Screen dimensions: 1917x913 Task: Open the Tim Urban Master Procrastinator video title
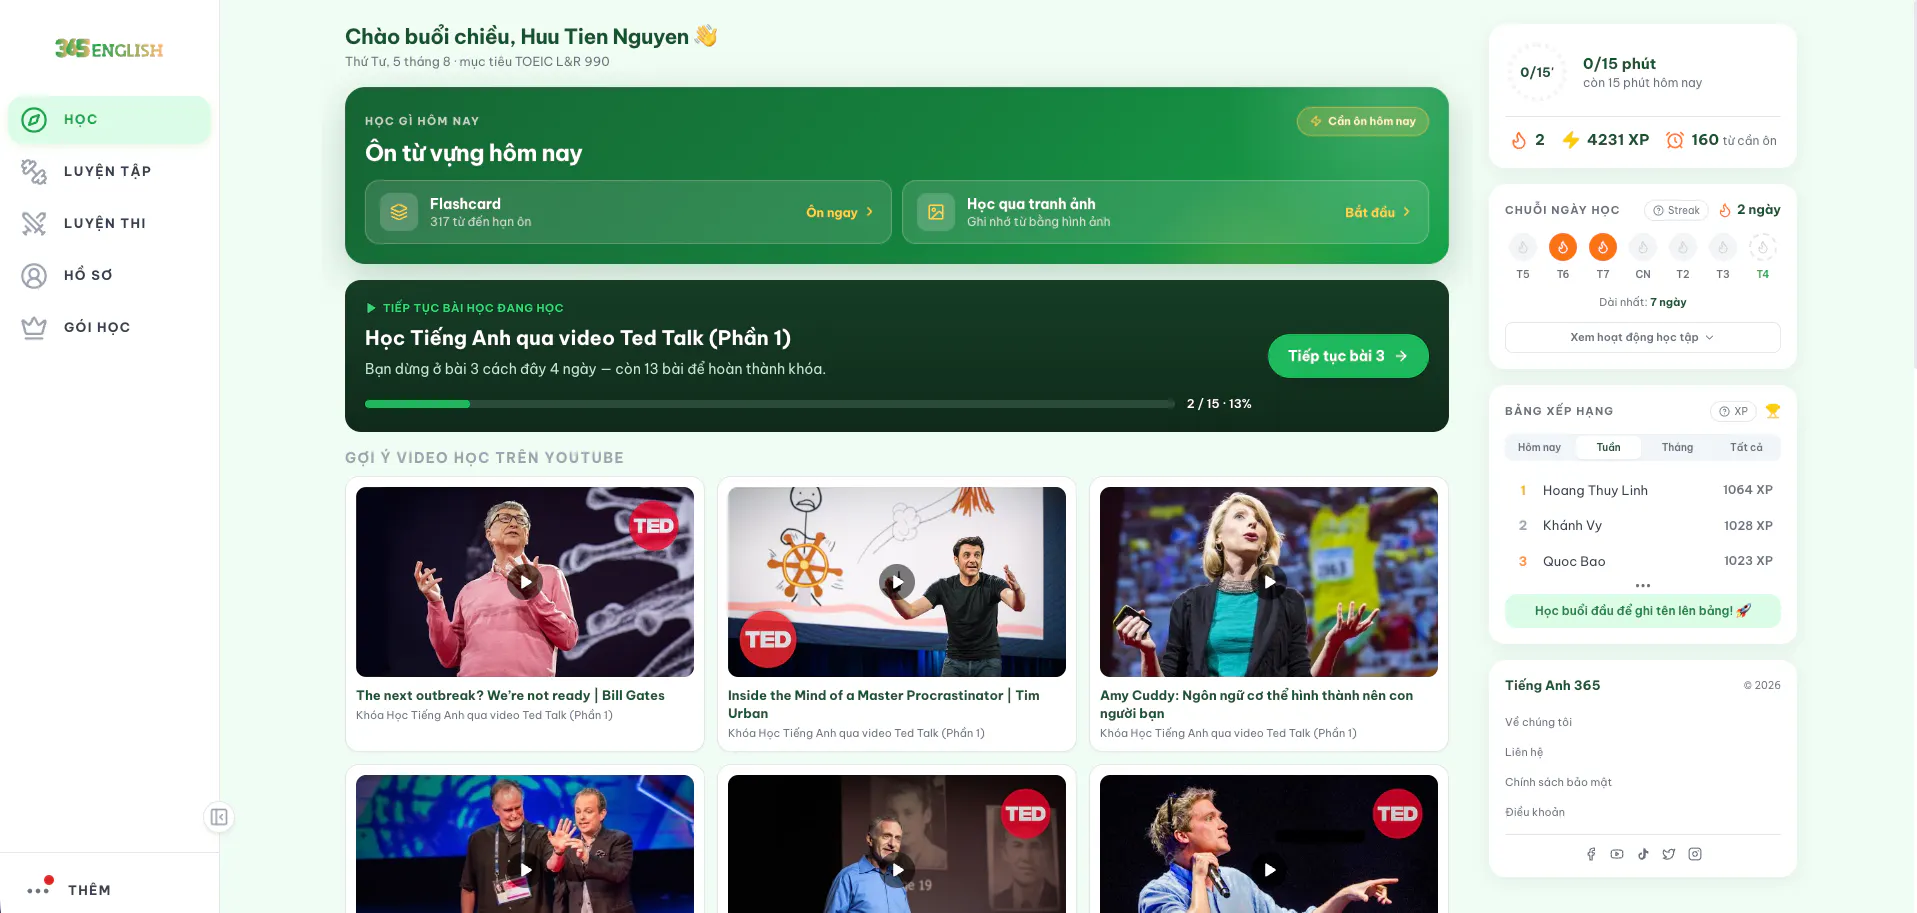883,704
